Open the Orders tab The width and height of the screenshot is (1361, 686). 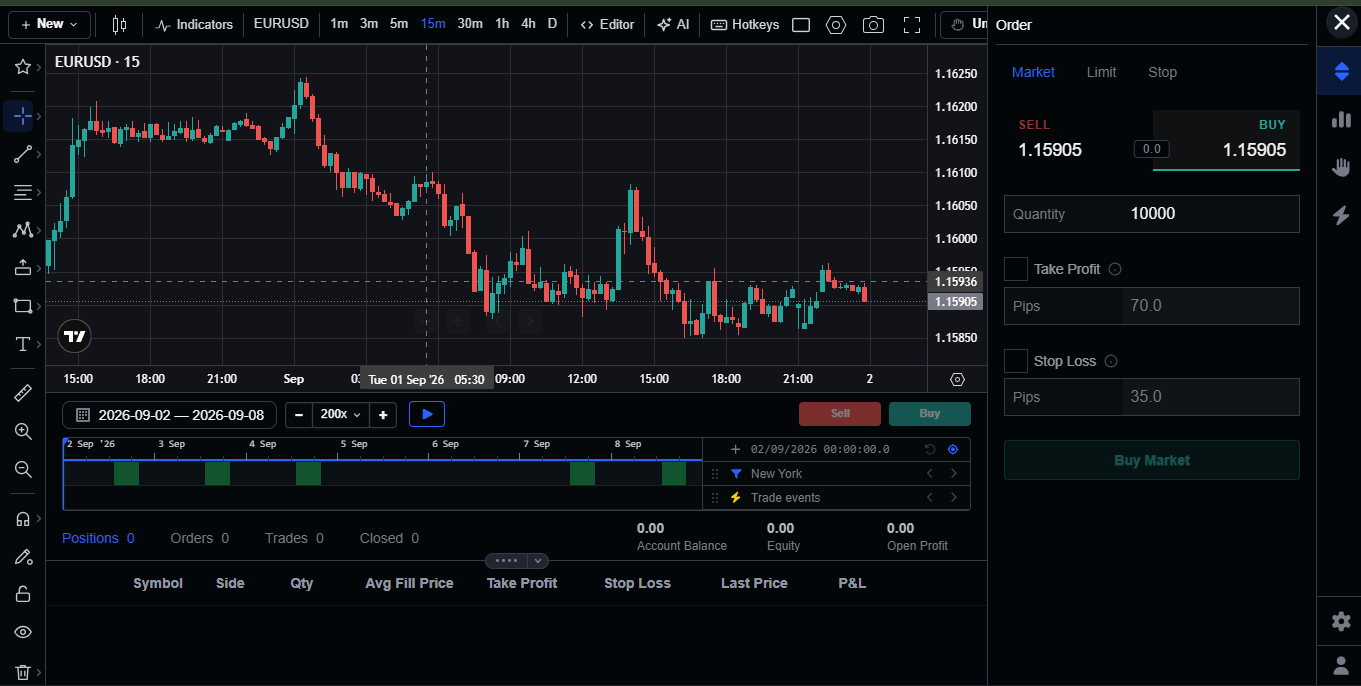199,538
